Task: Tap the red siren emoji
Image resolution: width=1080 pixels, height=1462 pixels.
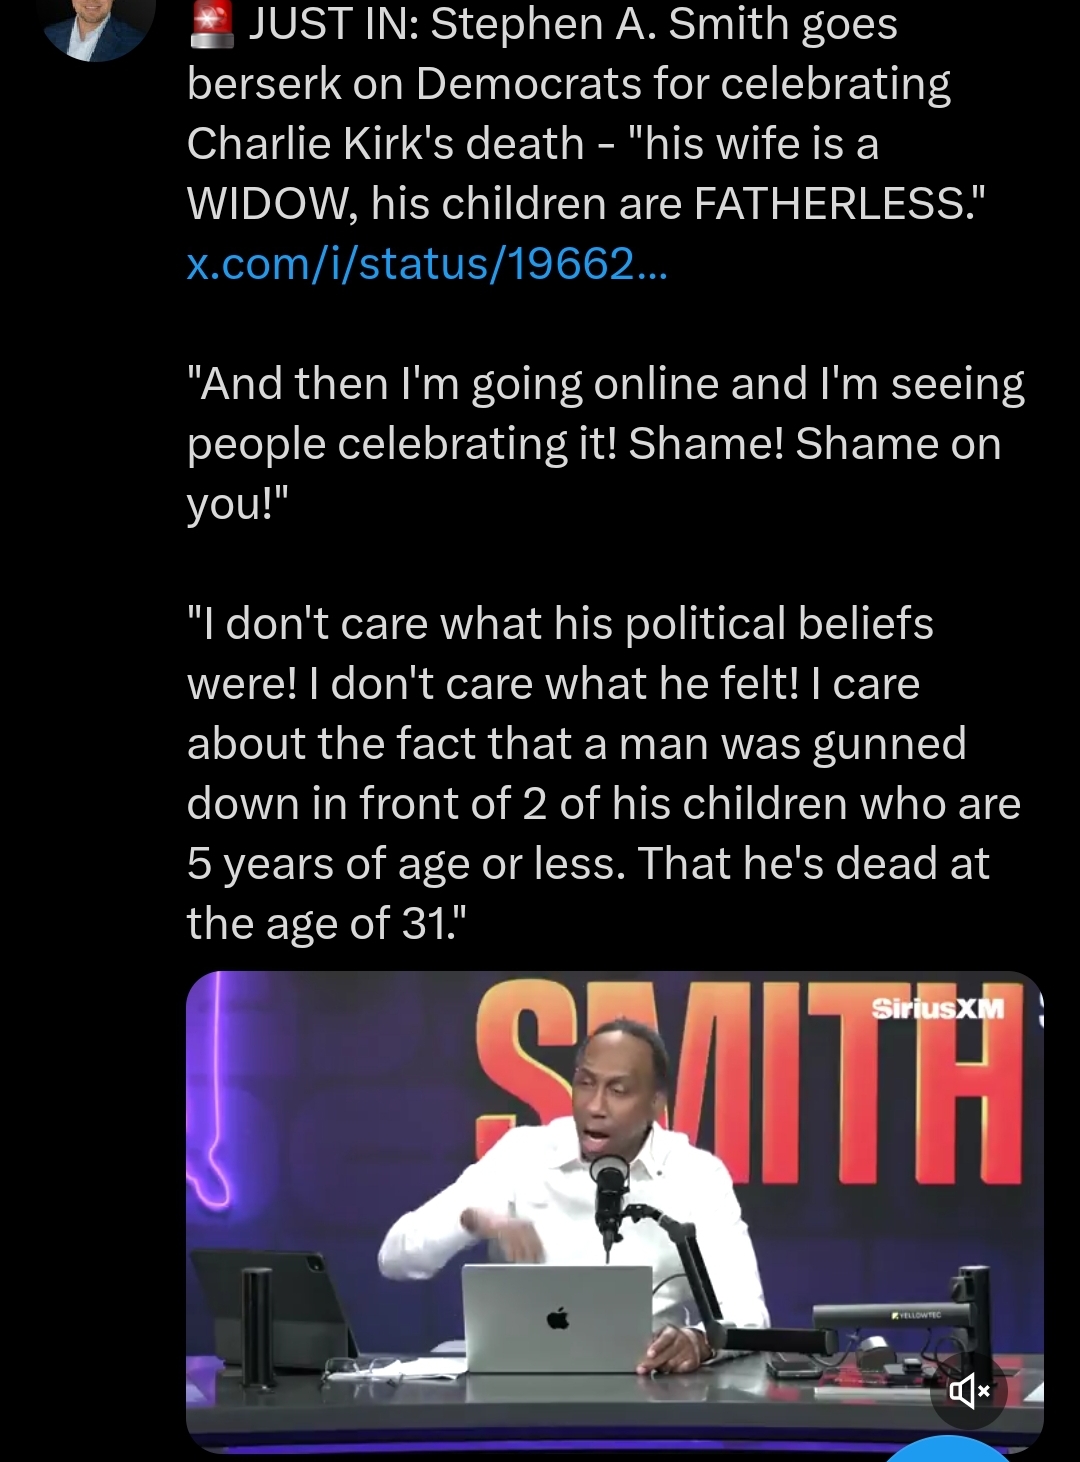Action: [212, 24]
